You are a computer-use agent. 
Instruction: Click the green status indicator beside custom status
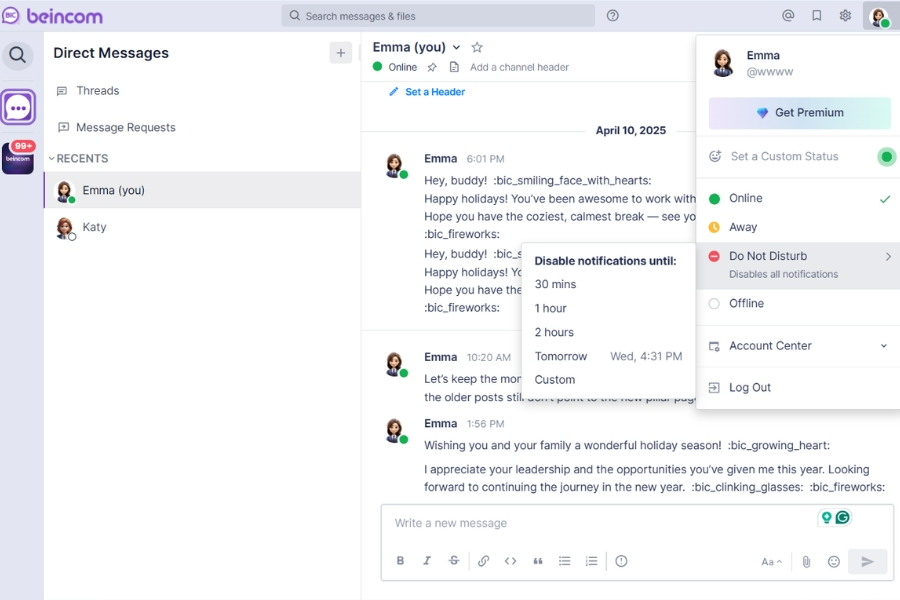click(886, 156)
